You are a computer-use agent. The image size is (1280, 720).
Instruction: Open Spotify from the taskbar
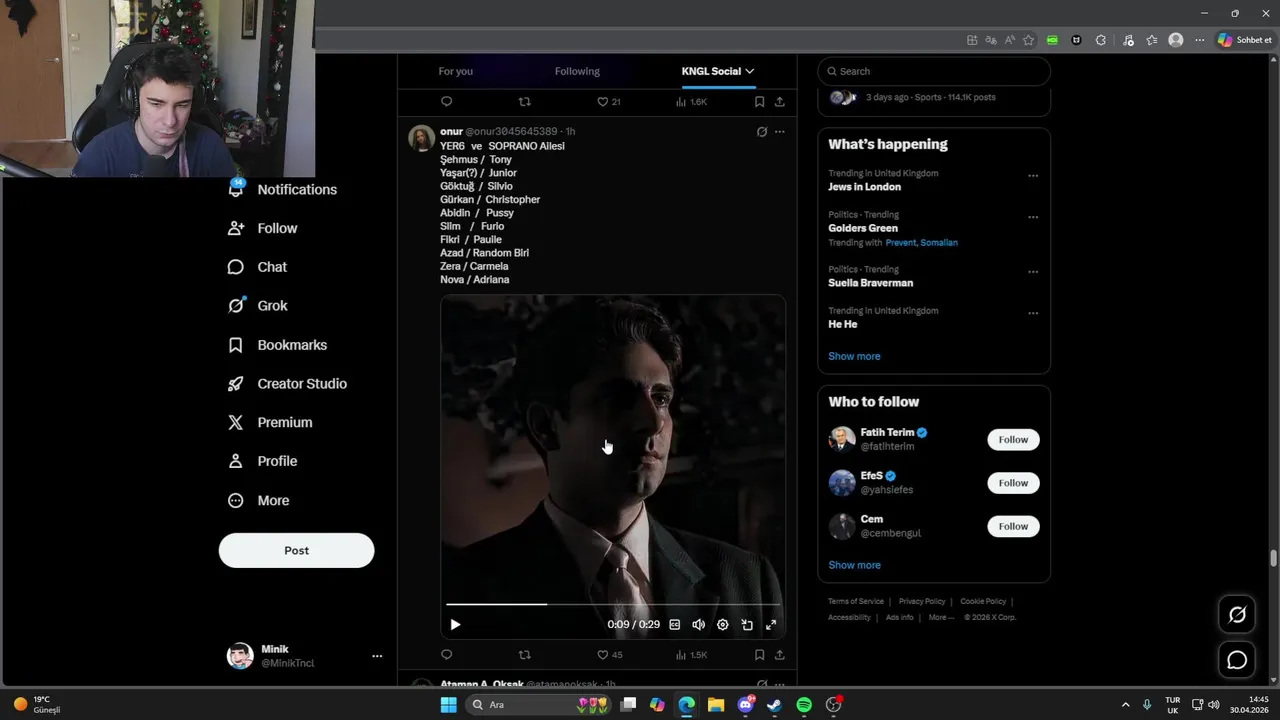[804, 705]
